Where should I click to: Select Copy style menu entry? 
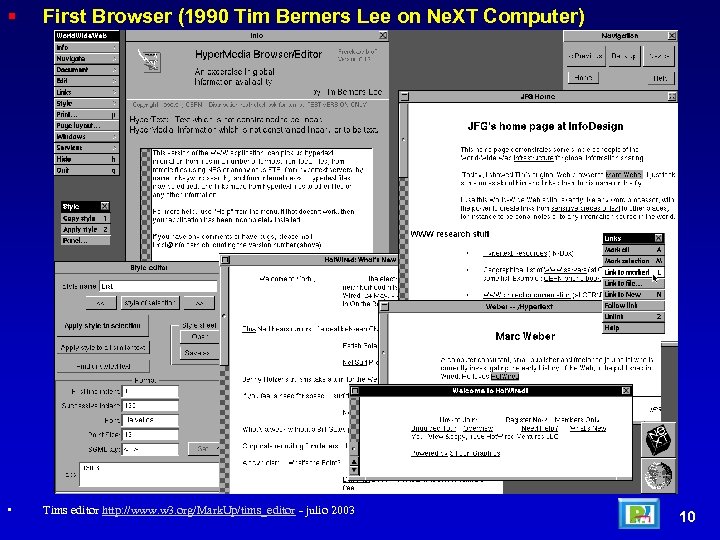pyautogui.click(x=86, y=218)
